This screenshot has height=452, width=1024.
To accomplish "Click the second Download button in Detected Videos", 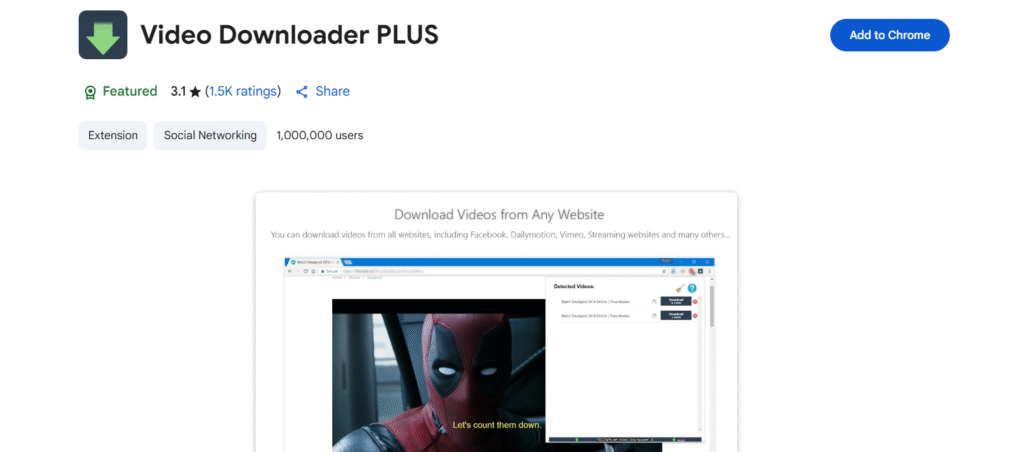I will [x=676, y=315].
